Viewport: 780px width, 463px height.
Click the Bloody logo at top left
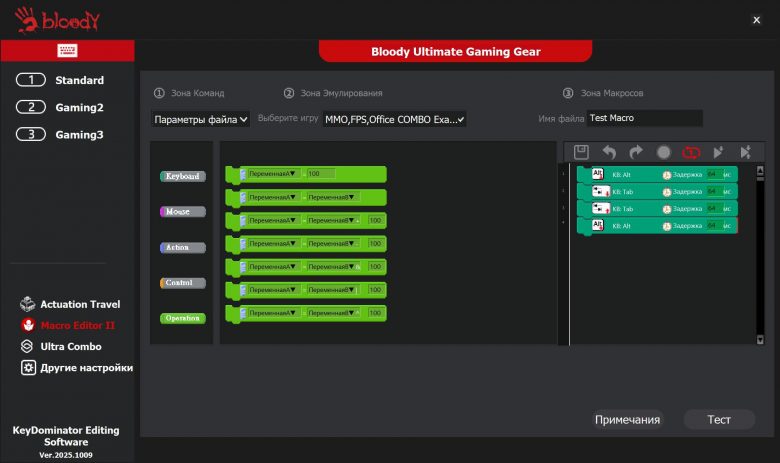click(x=57, y=20)
